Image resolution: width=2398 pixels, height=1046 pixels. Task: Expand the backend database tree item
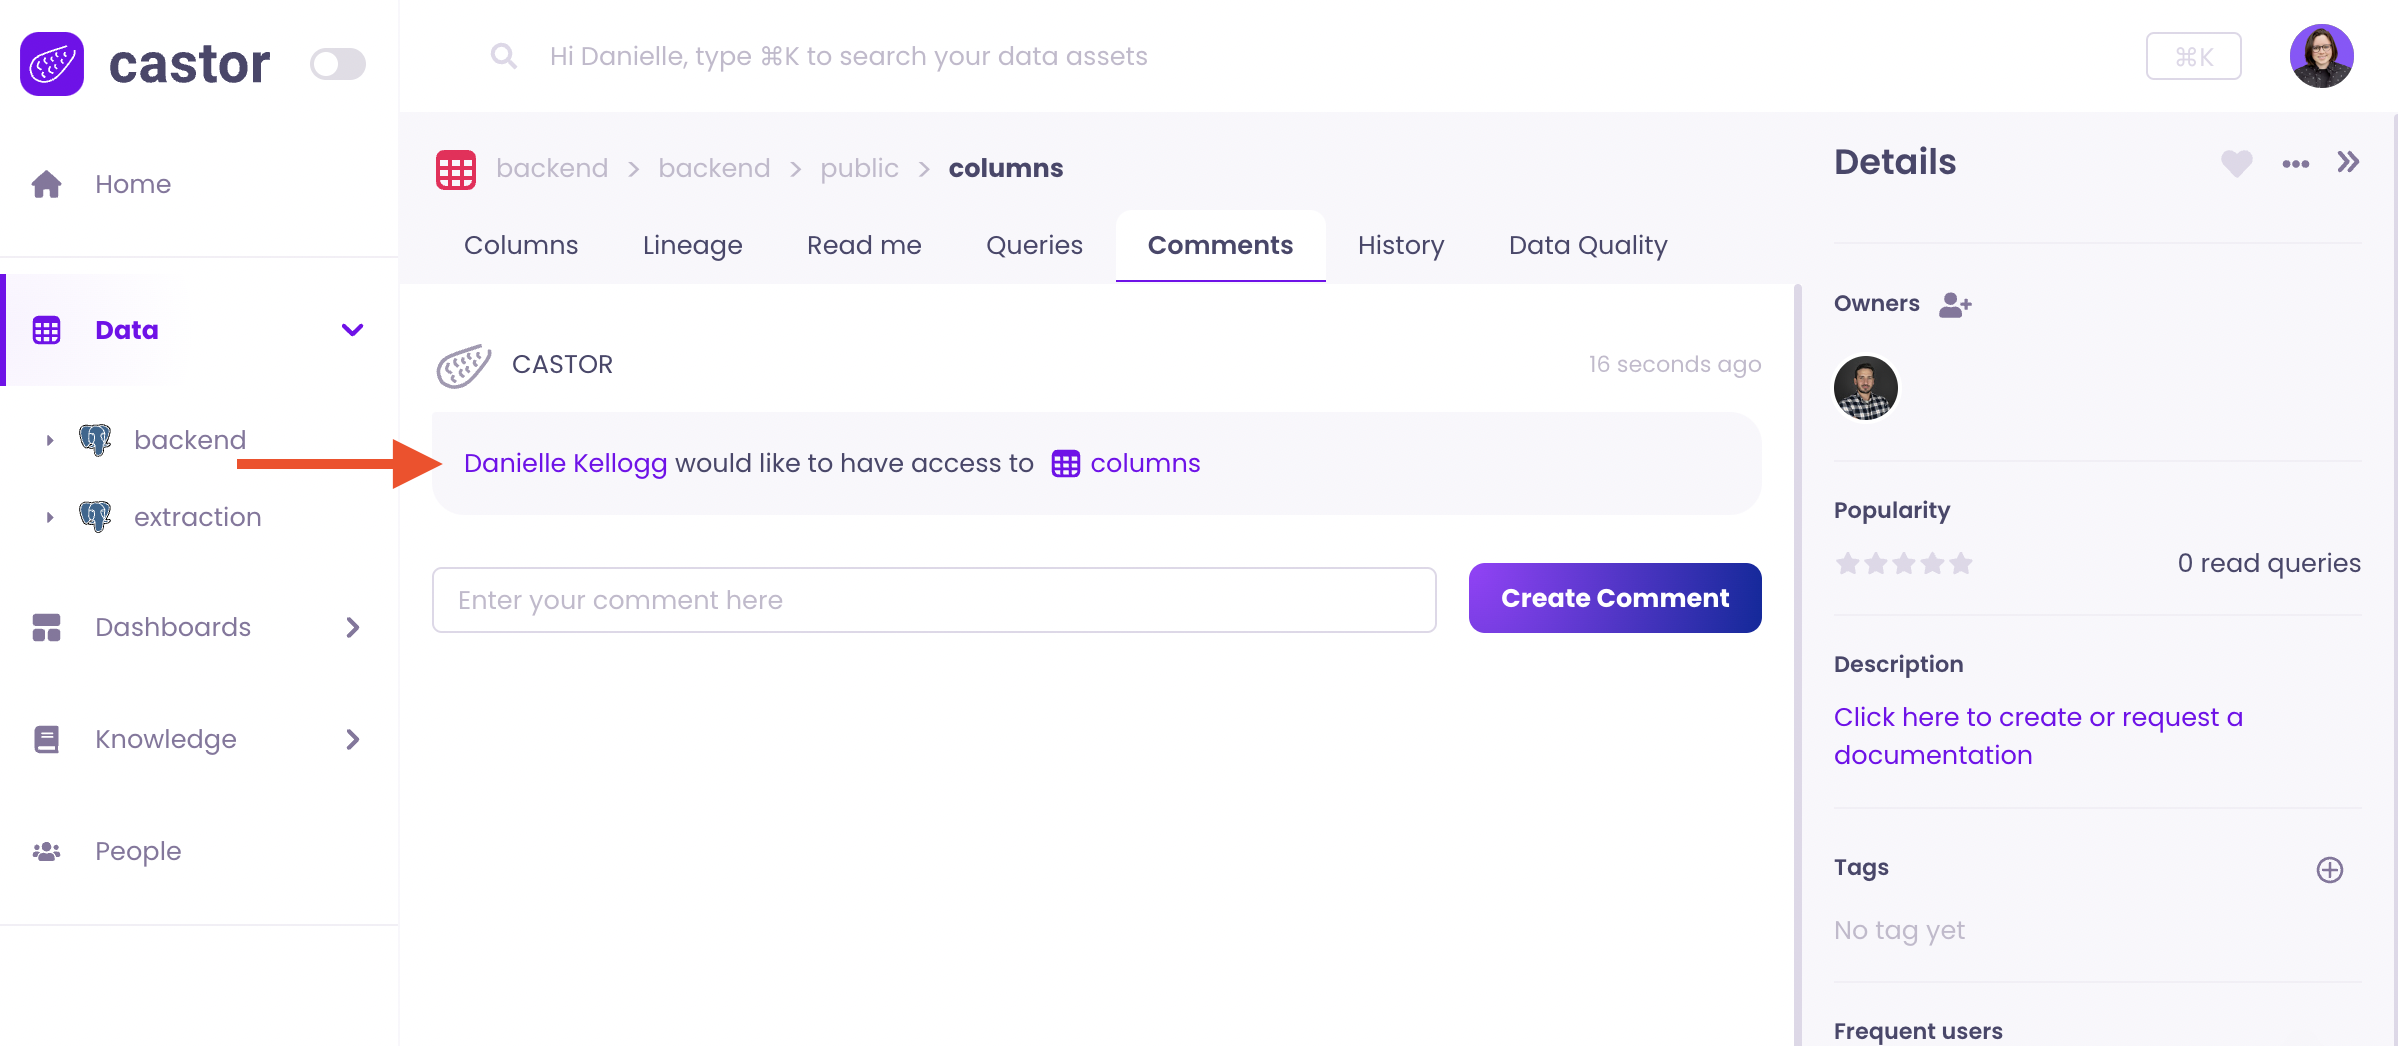pos(50,440)
